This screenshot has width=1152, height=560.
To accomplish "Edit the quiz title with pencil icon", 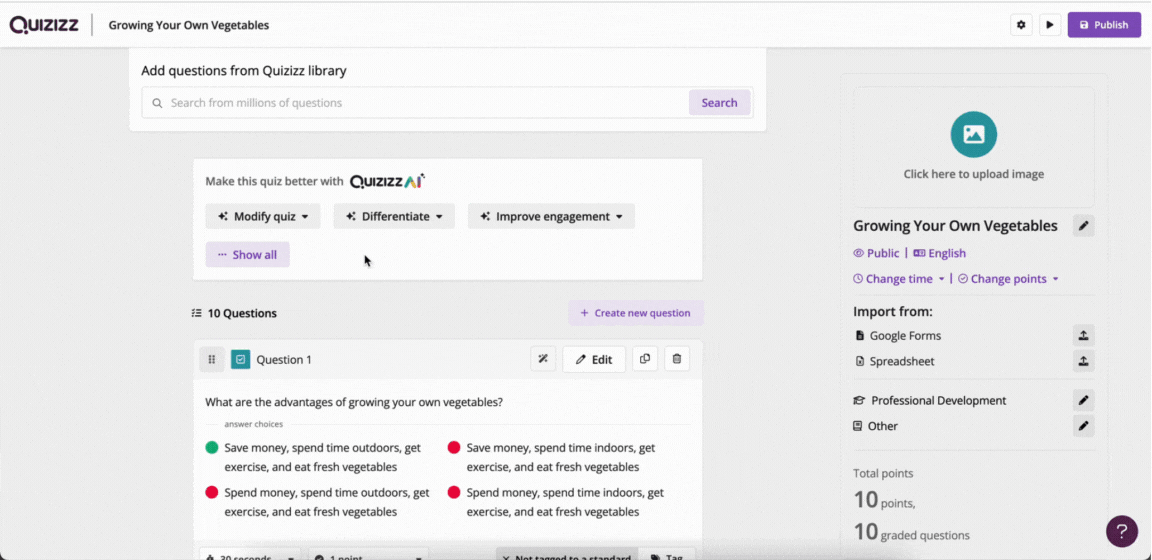I will (x=1083, y=226).
